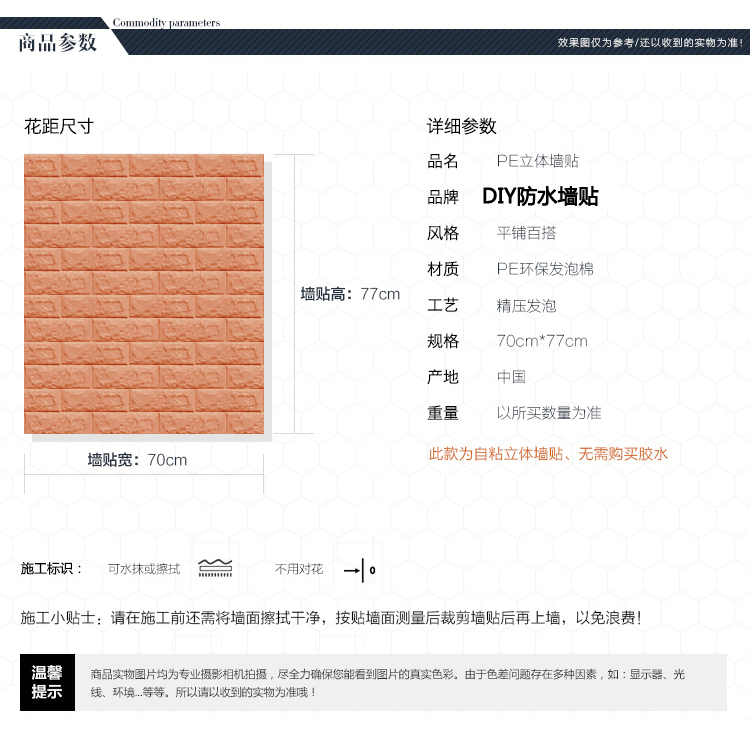Select the material value PE环保发泡棉

545,269
